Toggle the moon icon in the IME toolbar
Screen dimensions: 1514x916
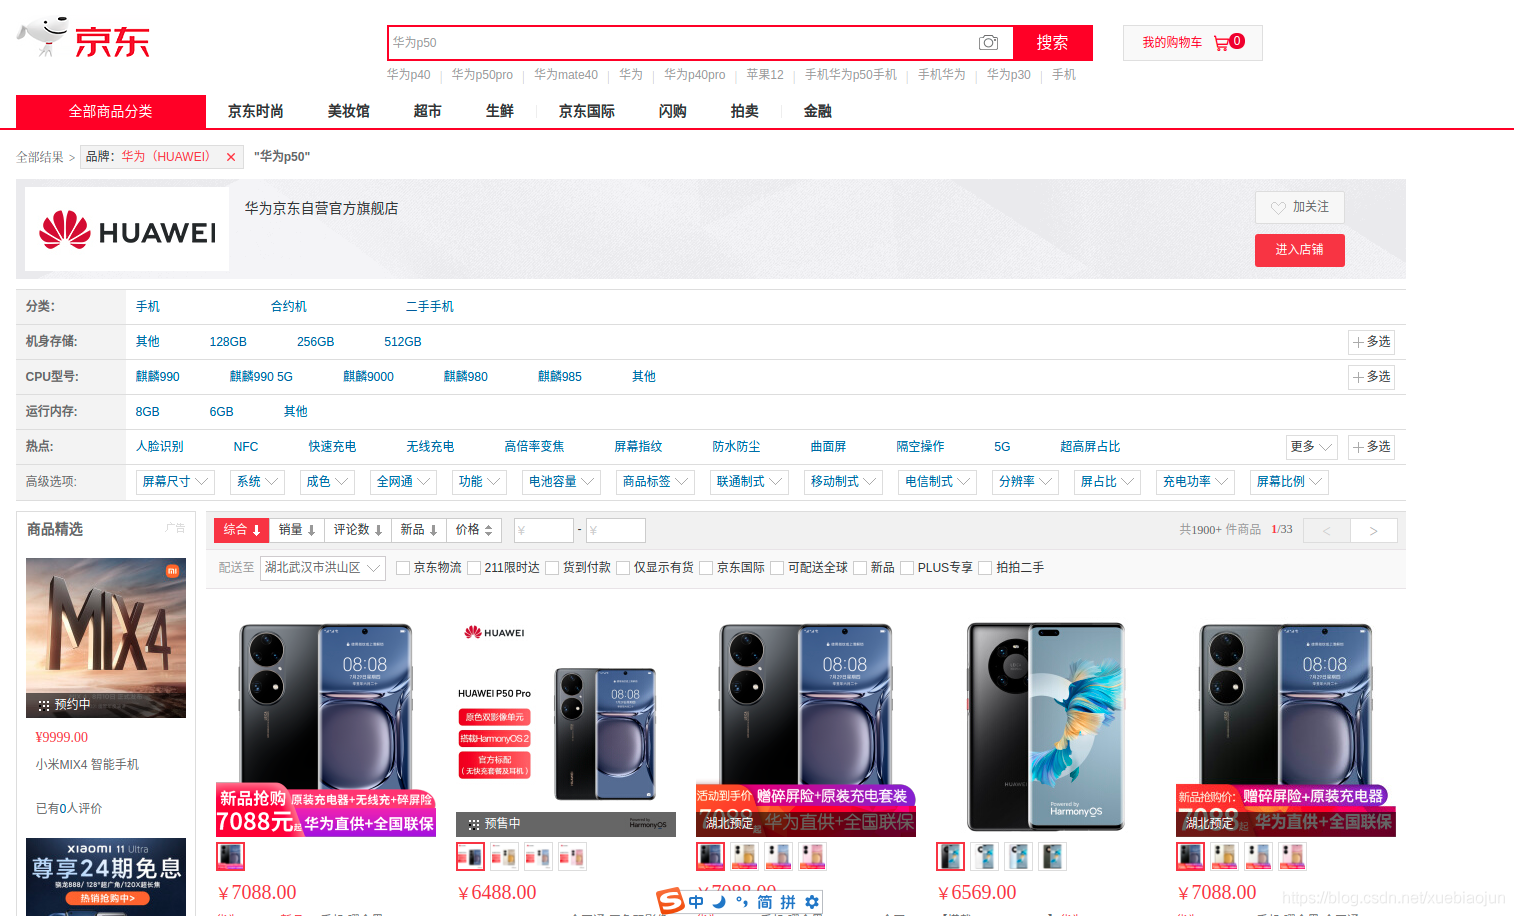pyautogui.click(x=719, y=902)
